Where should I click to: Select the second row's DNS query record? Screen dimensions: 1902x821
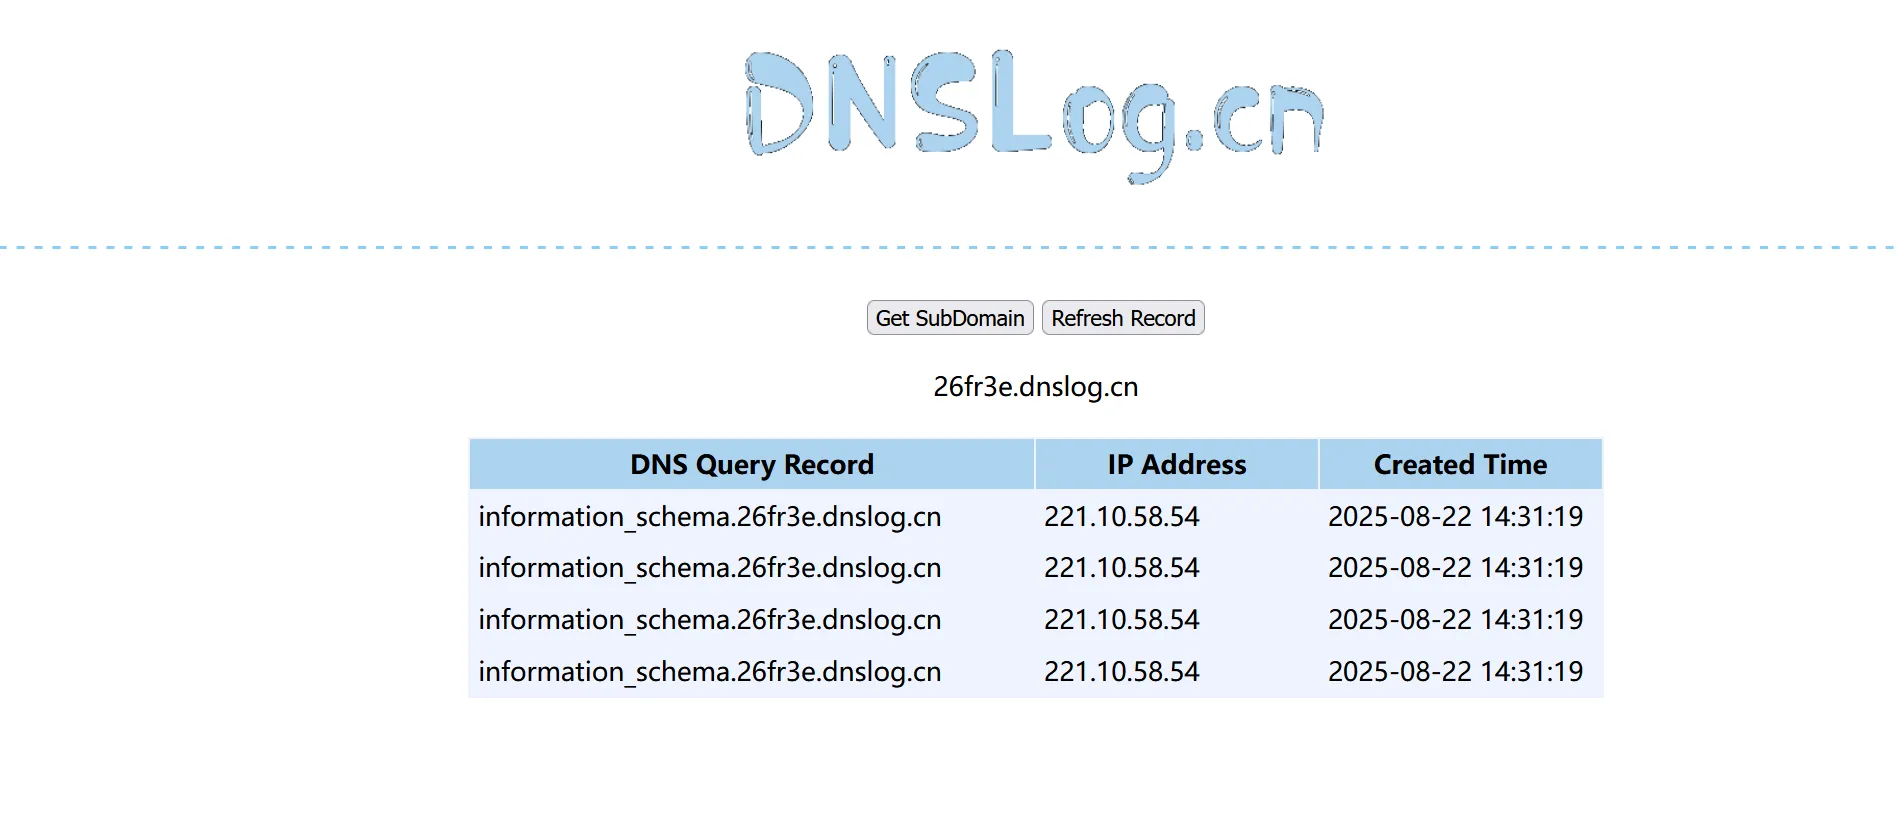click(x=709, y=568)
